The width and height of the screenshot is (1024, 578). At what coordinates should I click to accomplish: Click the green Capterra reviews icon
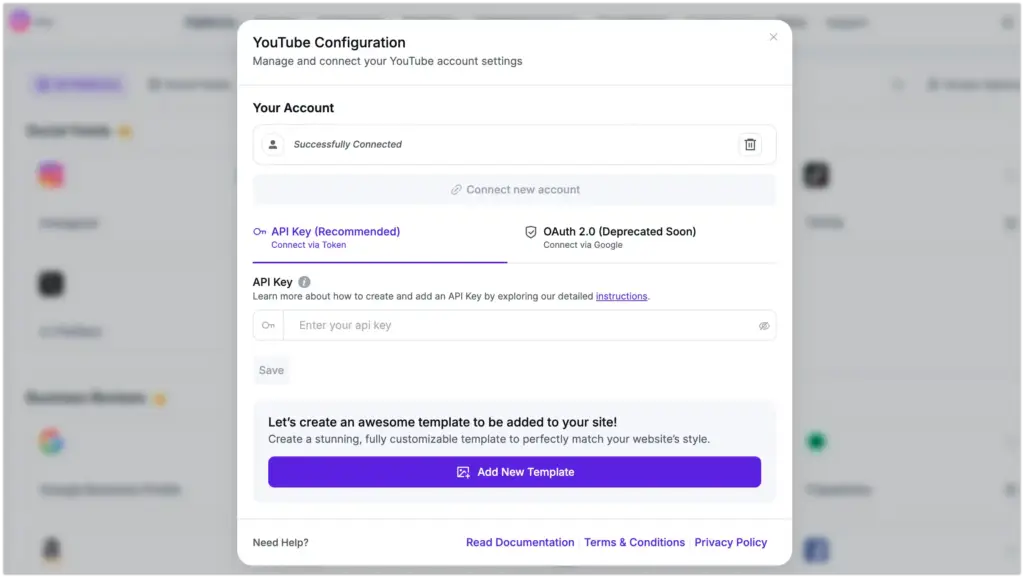[x=817, y=441]
